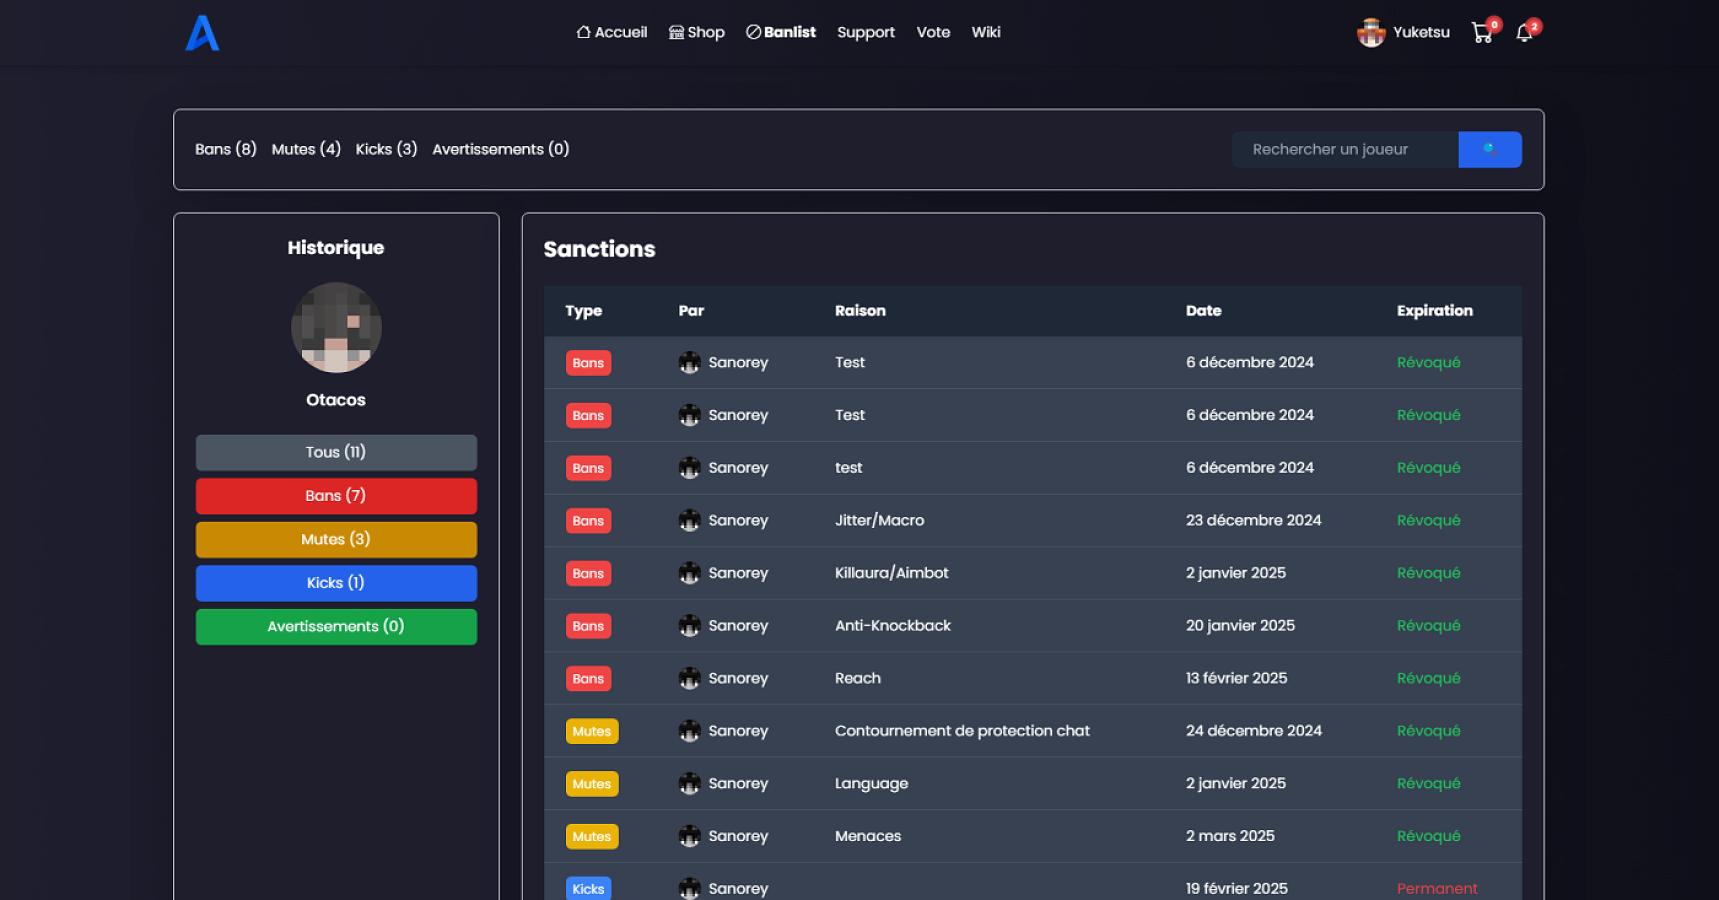Go to the Accueil home page

[x=612, y=32]
